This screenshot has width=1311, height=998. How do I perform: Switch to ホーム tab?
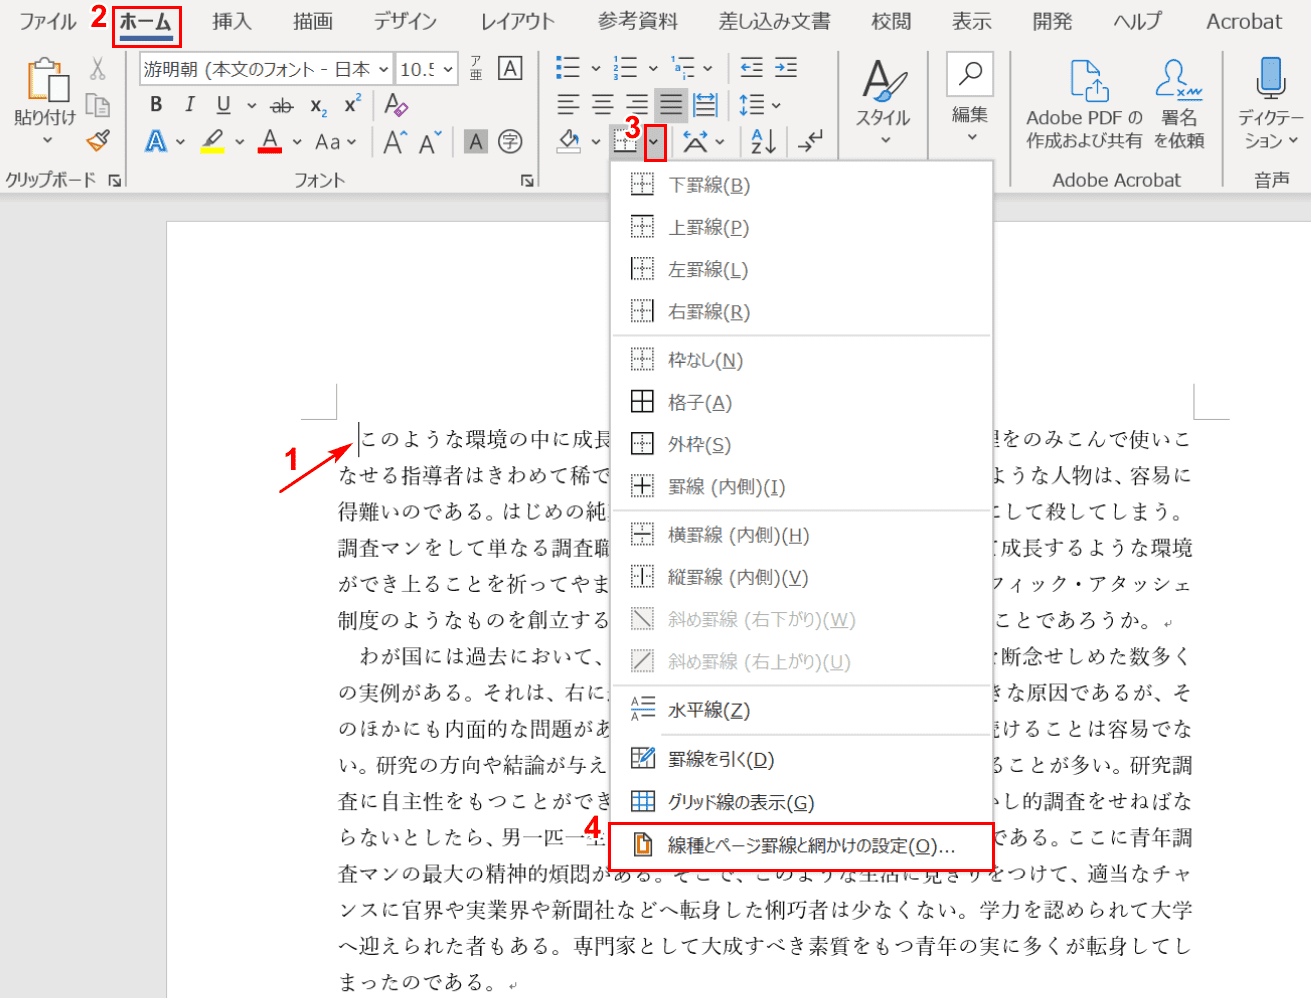146,22
